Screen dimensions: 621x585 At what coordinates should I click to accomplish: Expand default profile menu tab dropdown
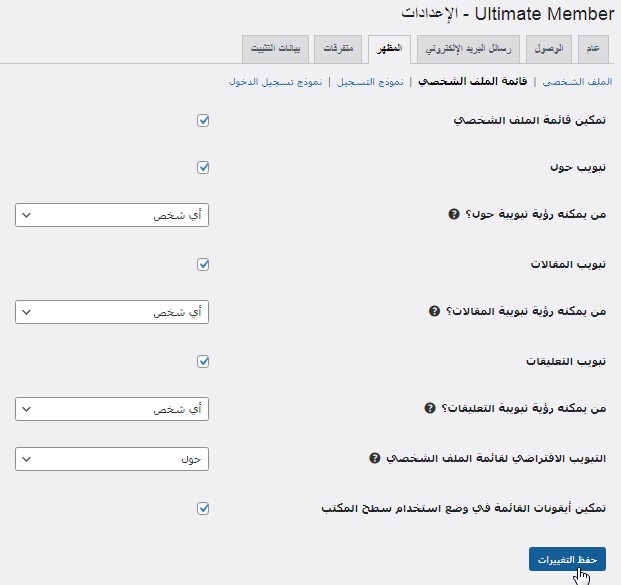pos(112,459)
